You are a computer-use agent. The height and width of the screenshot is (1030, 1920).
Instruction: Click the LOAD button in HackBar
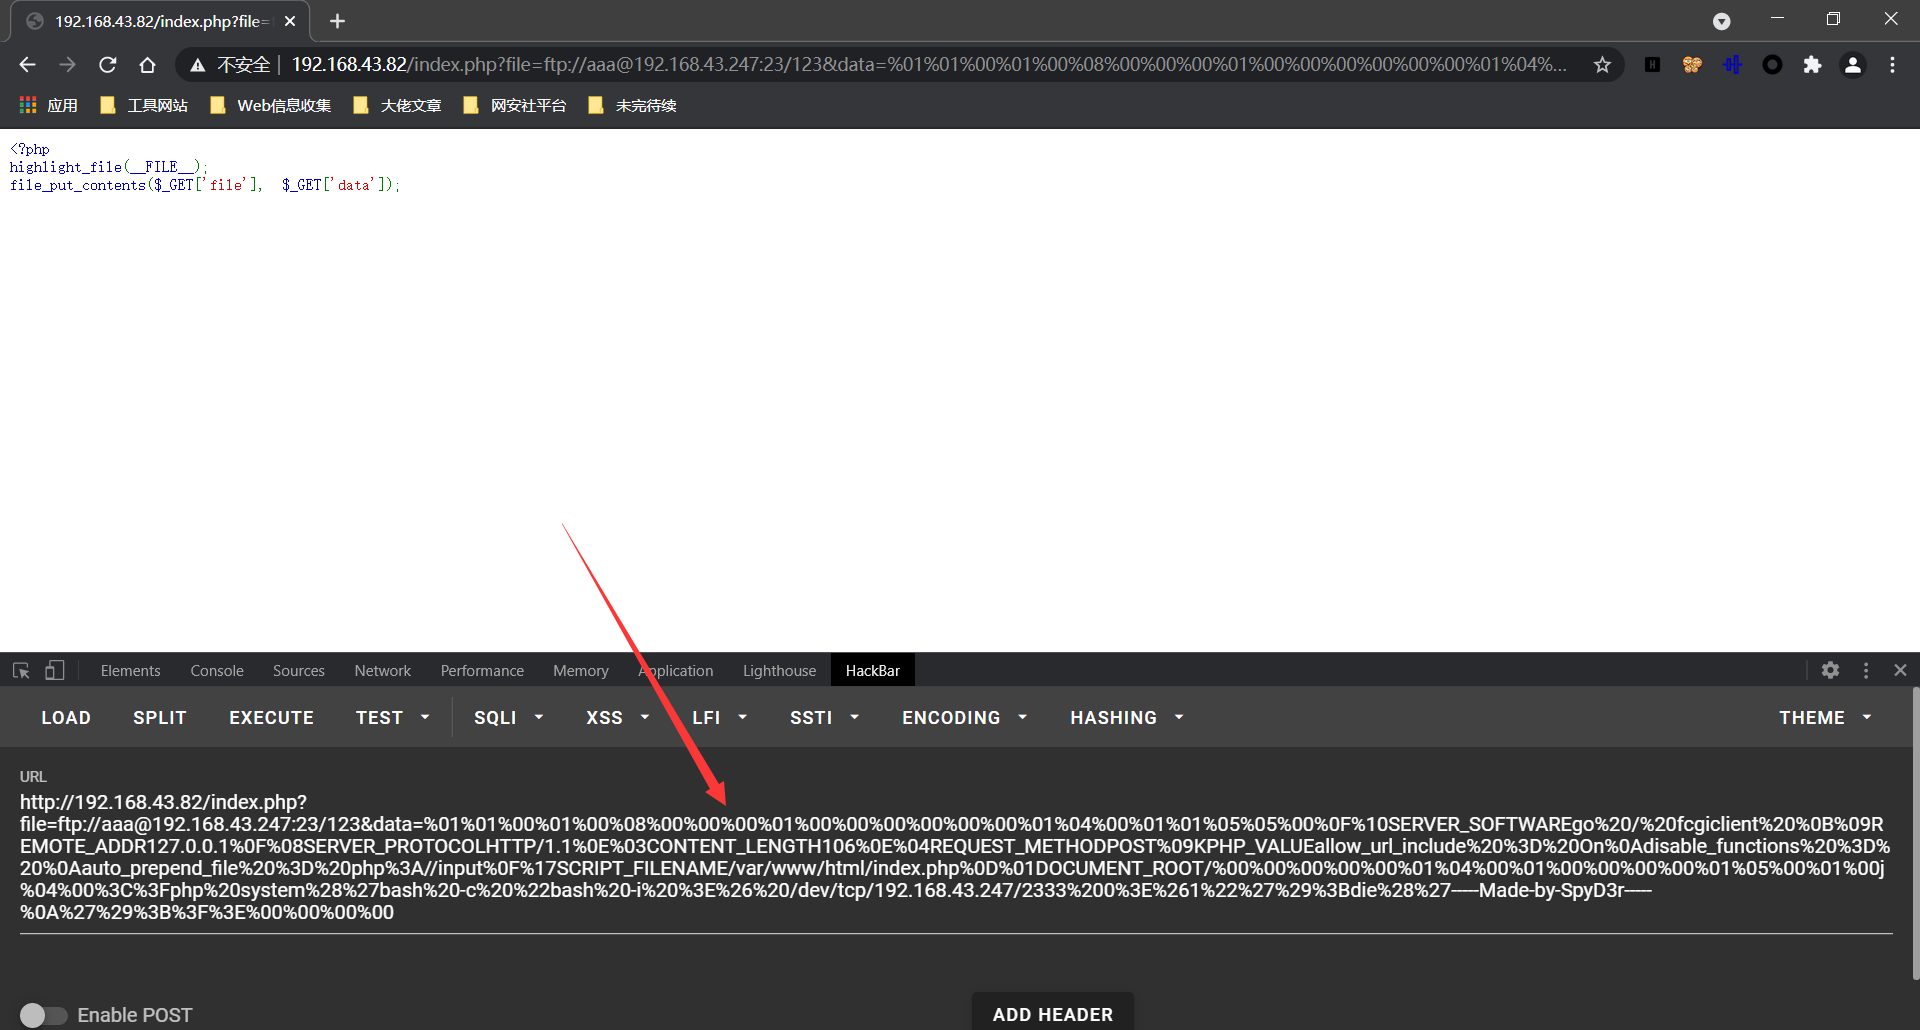[x=66, y=718]
